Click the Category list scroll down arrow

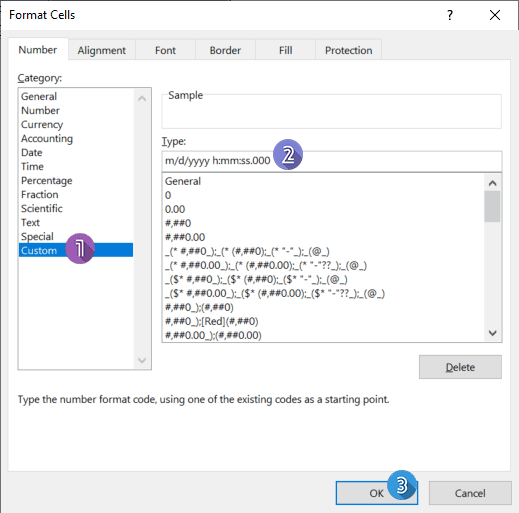[142, 360]
